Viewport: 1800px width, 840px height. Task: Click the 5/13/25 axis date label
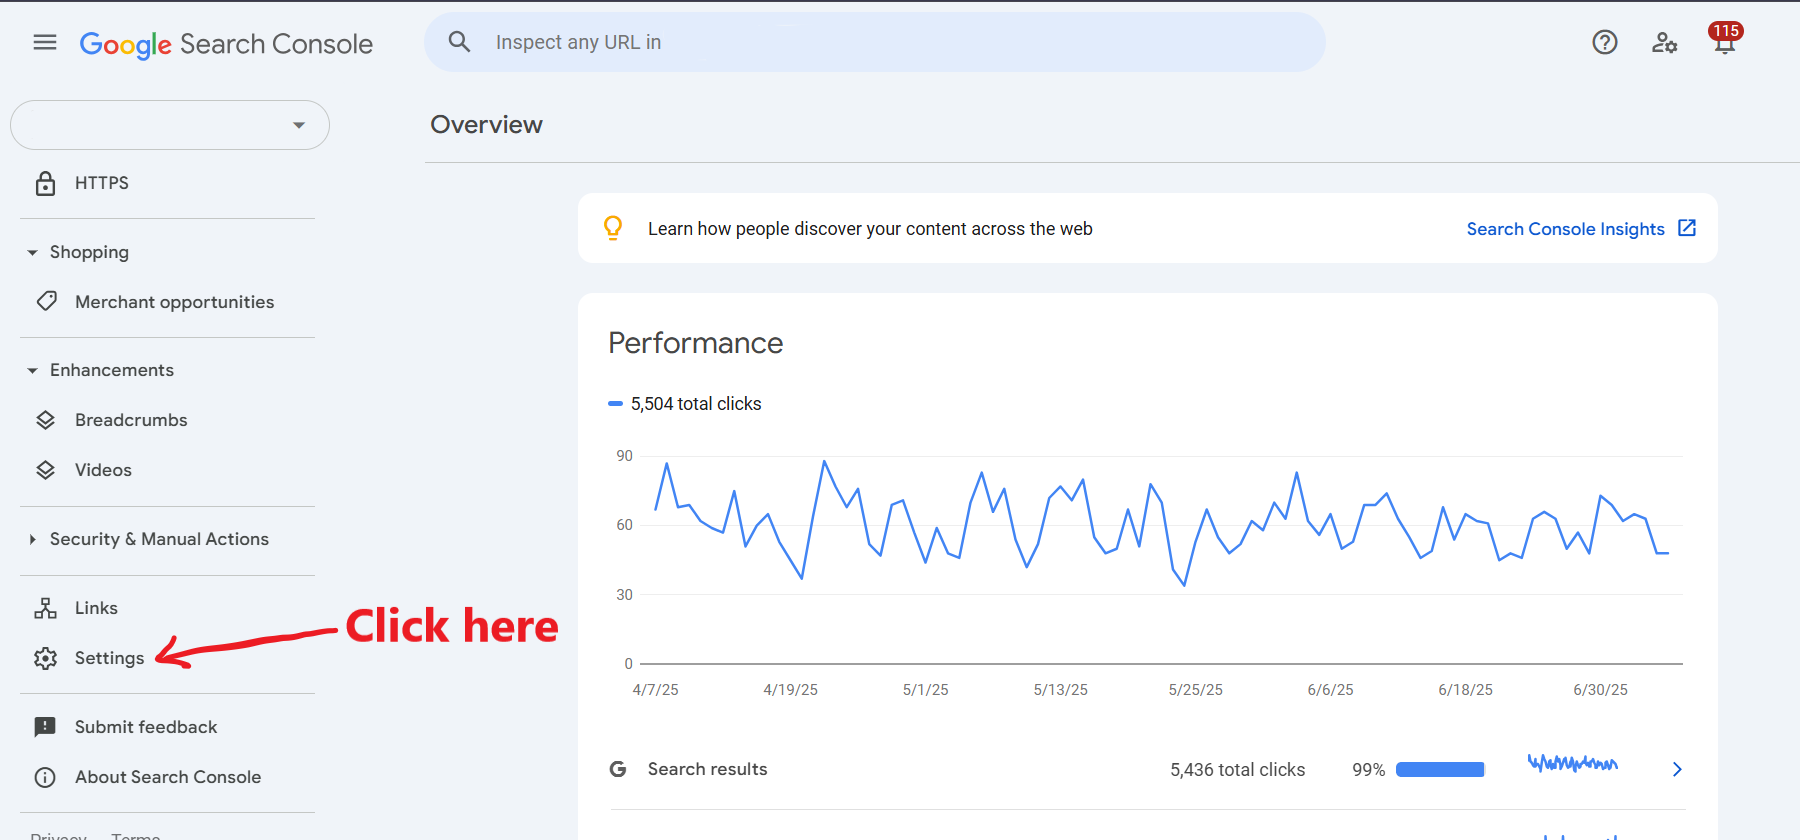click(1060, 690)
